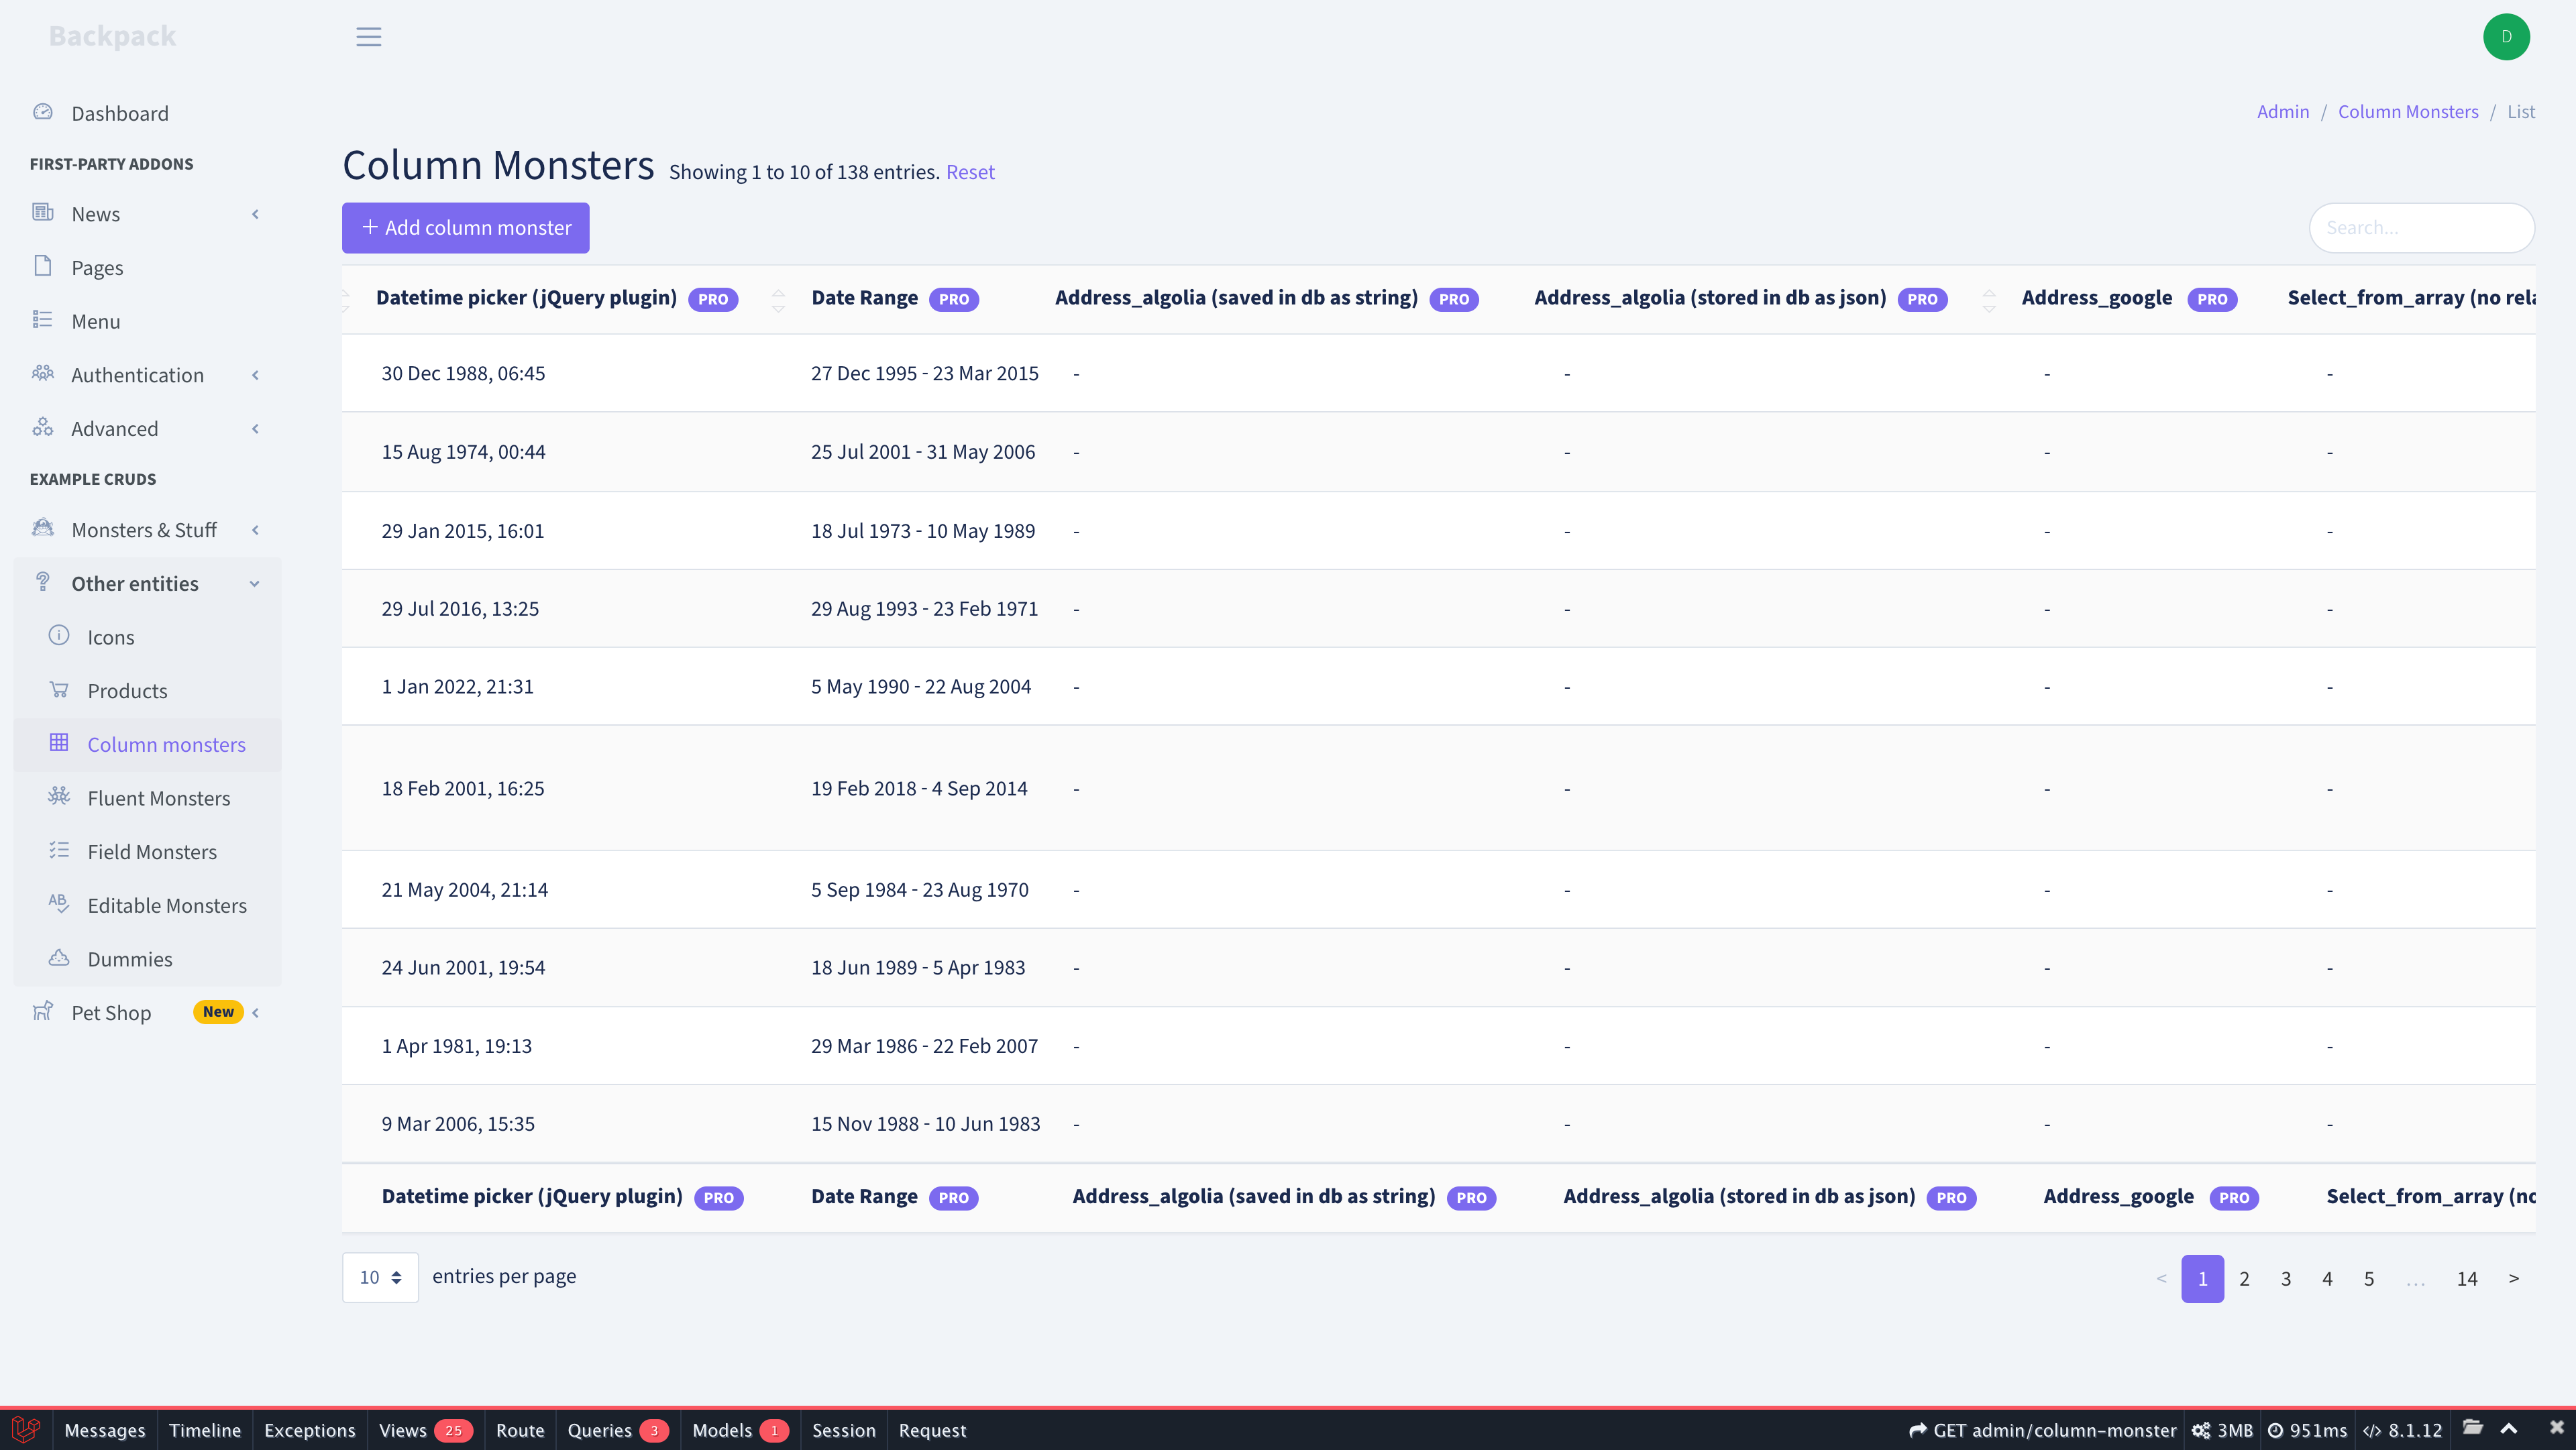Click Add column monster button
The width and height of the screenshot is (2576, 1450).
465,228
